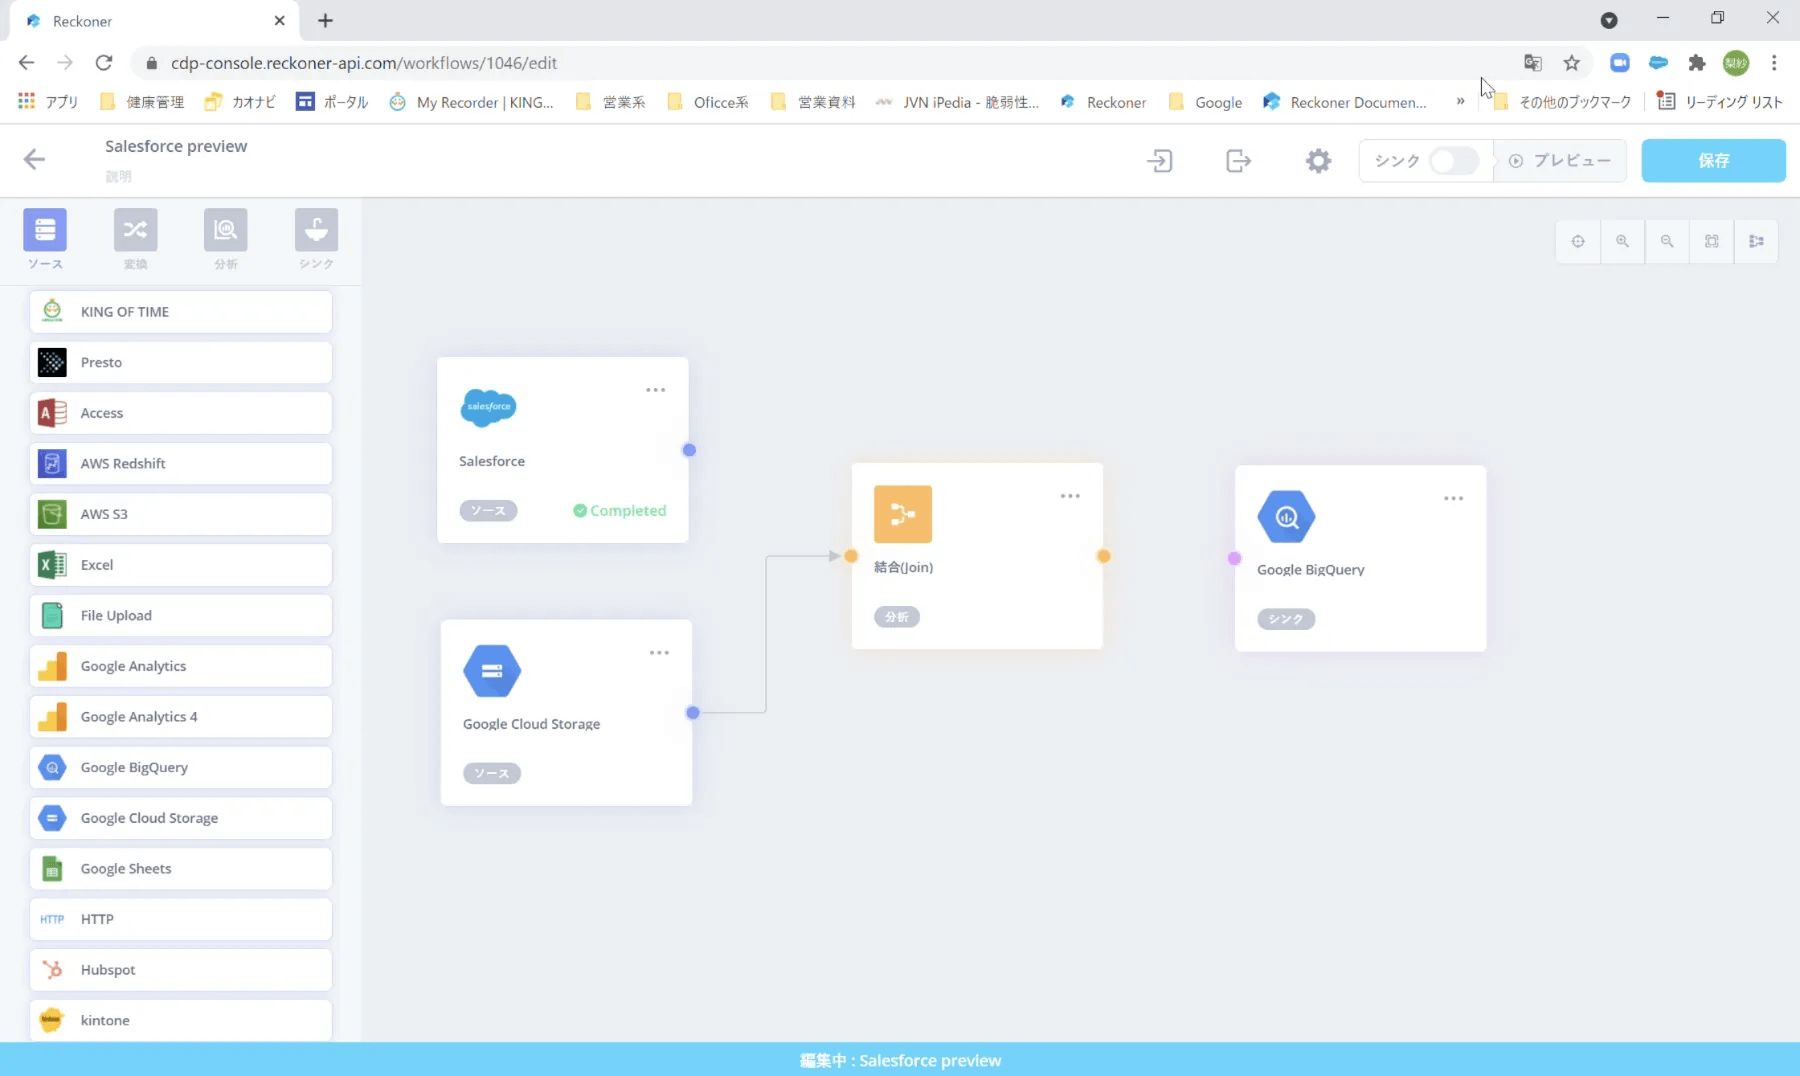
Task: Zoom in on the canvas
Action: pyautogui.click(x=1622, y=241)
